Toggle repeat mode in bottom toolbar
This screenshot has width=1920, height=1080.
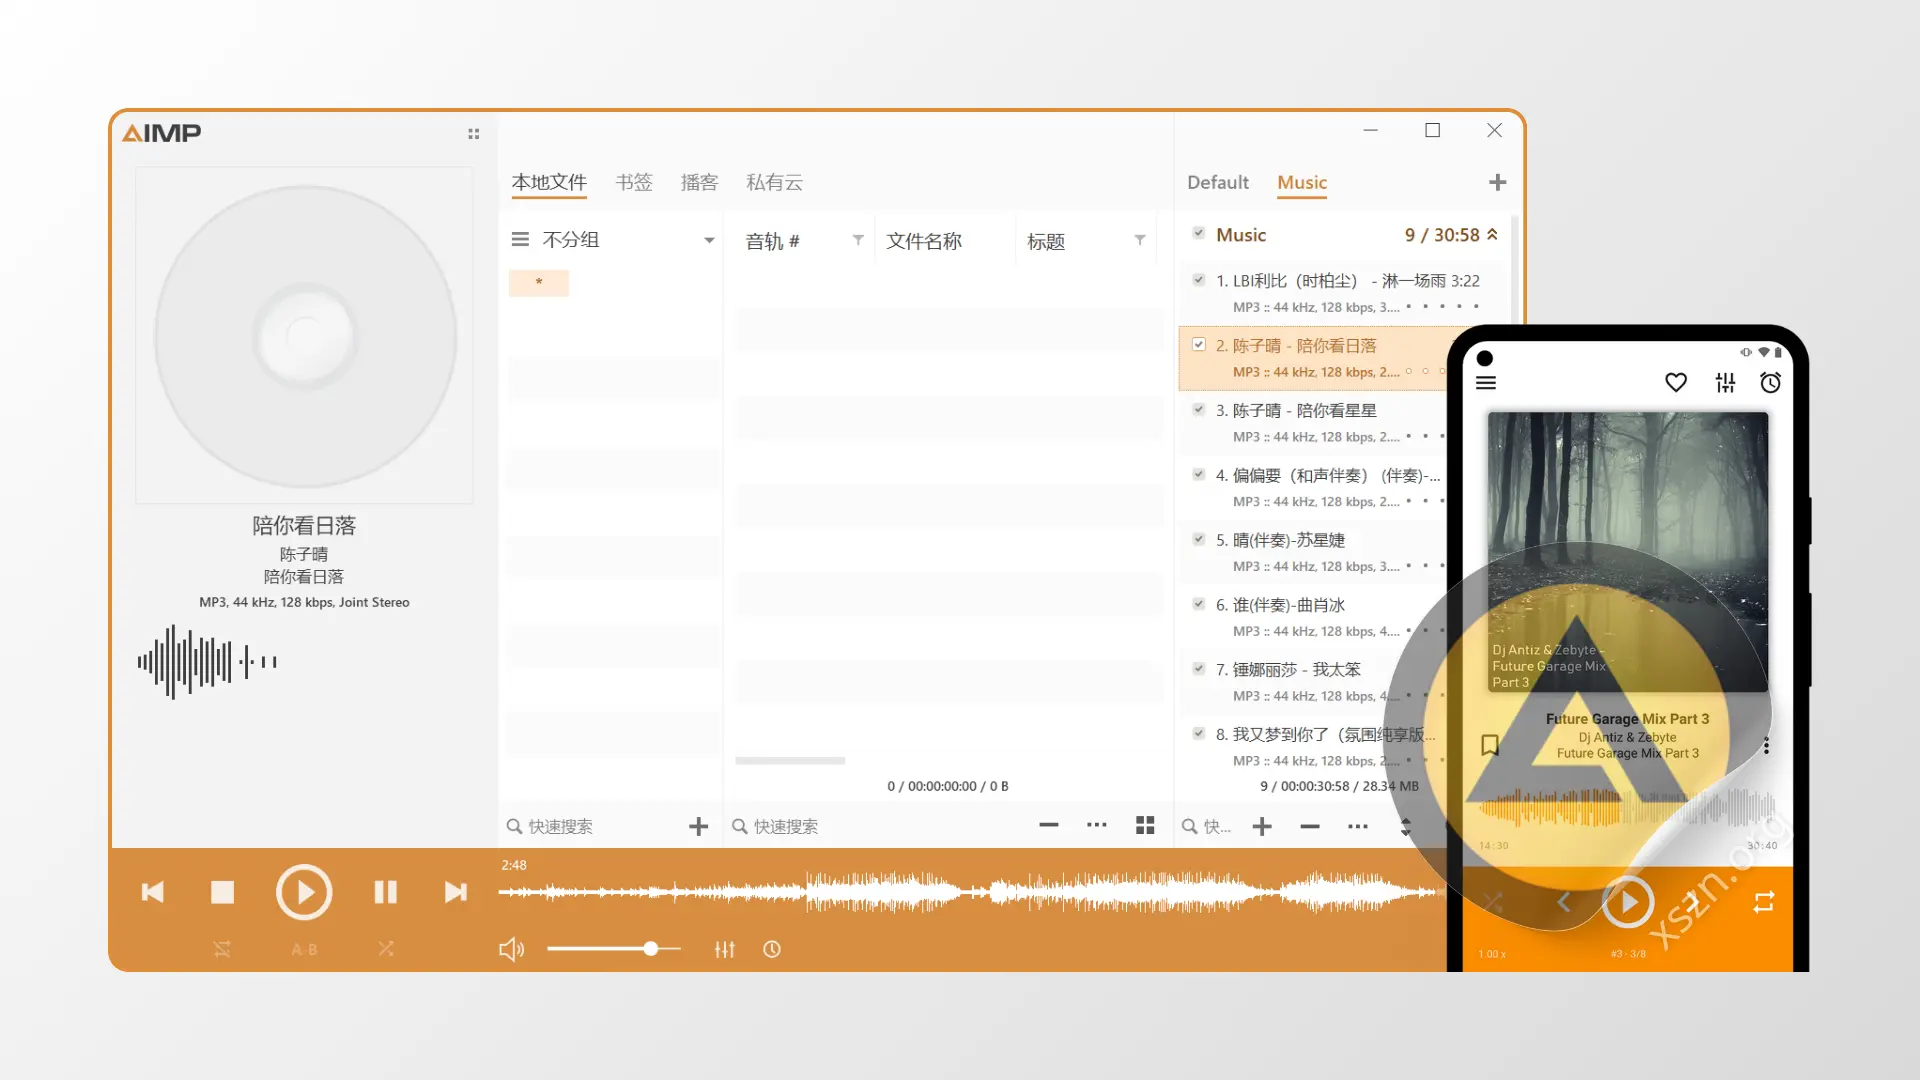pos(222,949)
